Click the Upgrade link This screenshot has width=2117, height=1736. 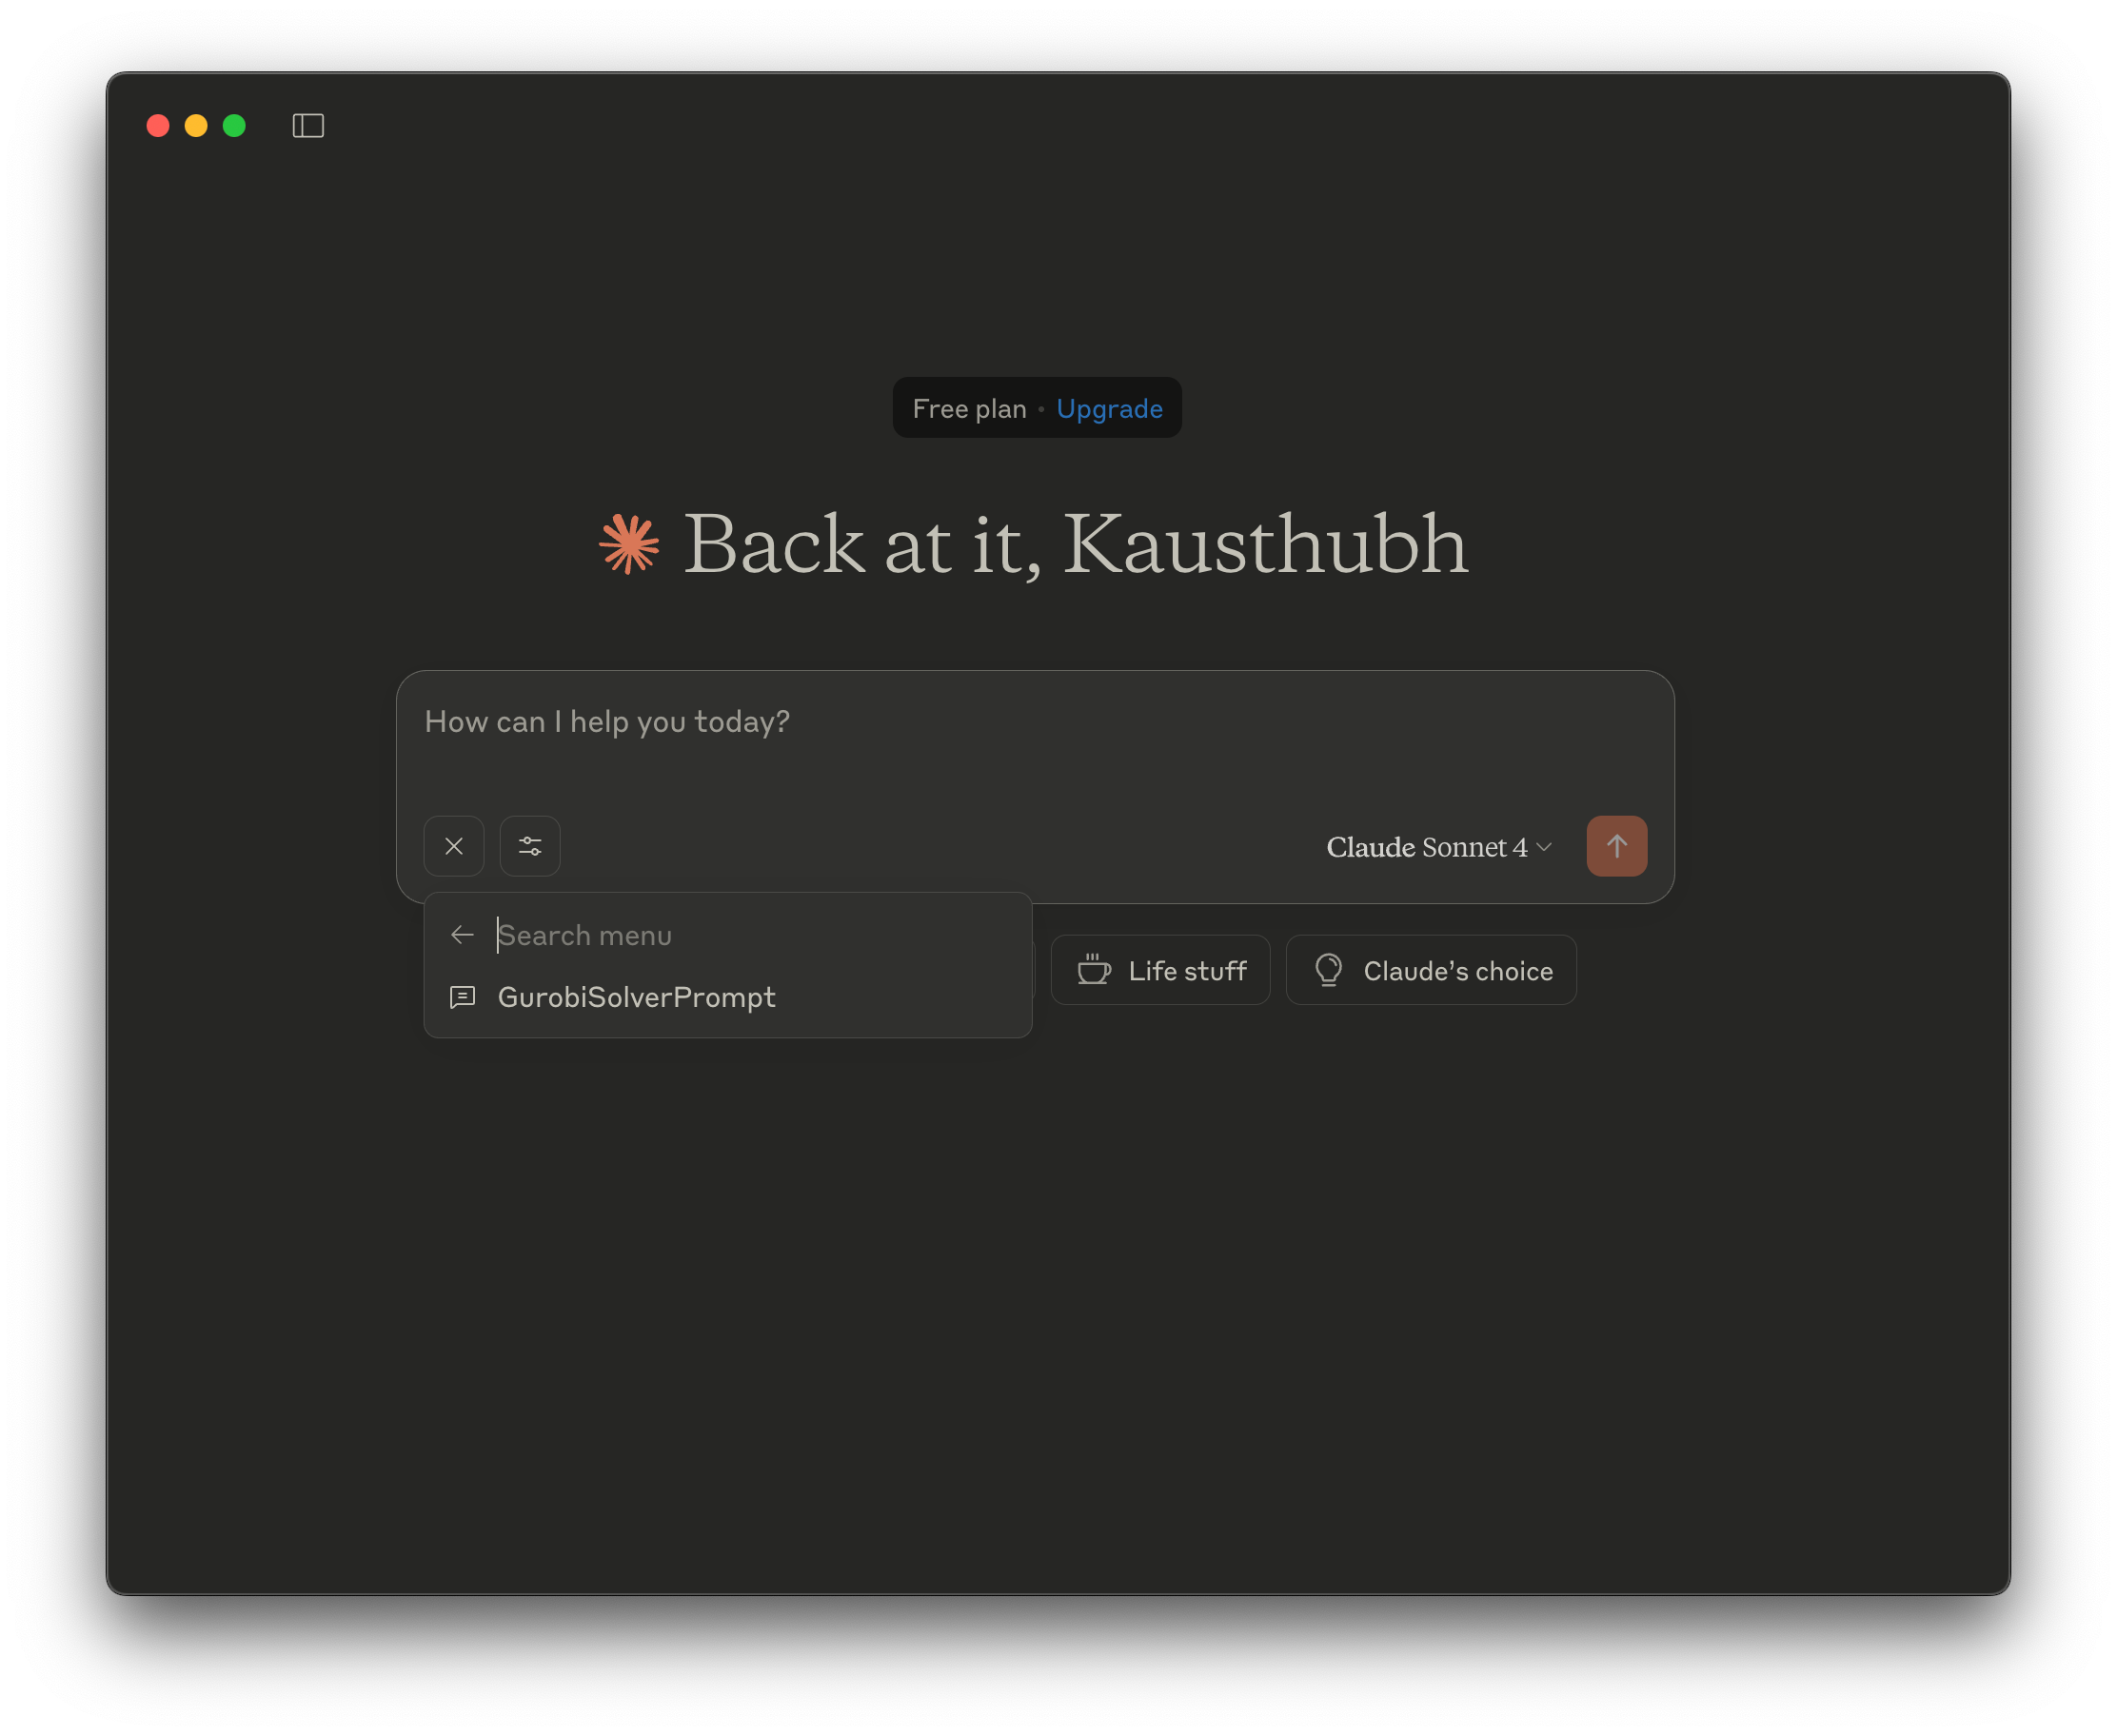point(1109,409)
